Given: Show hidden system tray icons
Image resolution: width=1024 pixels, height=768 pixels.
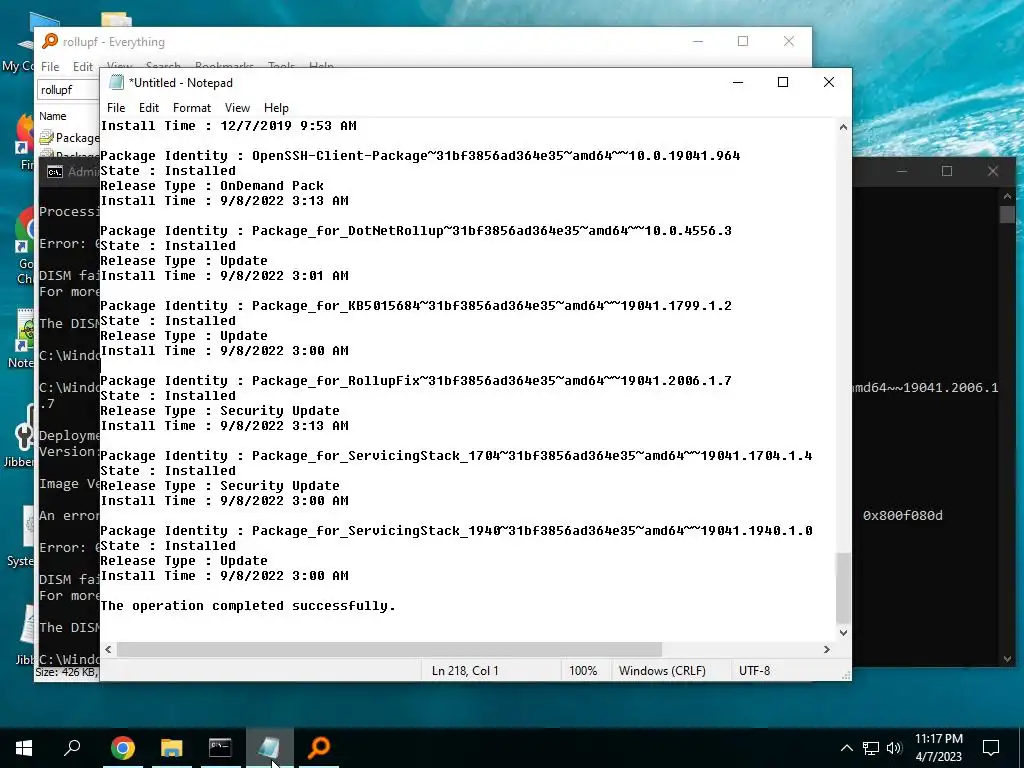Looking at the screenshot, I should pos(846,748).
